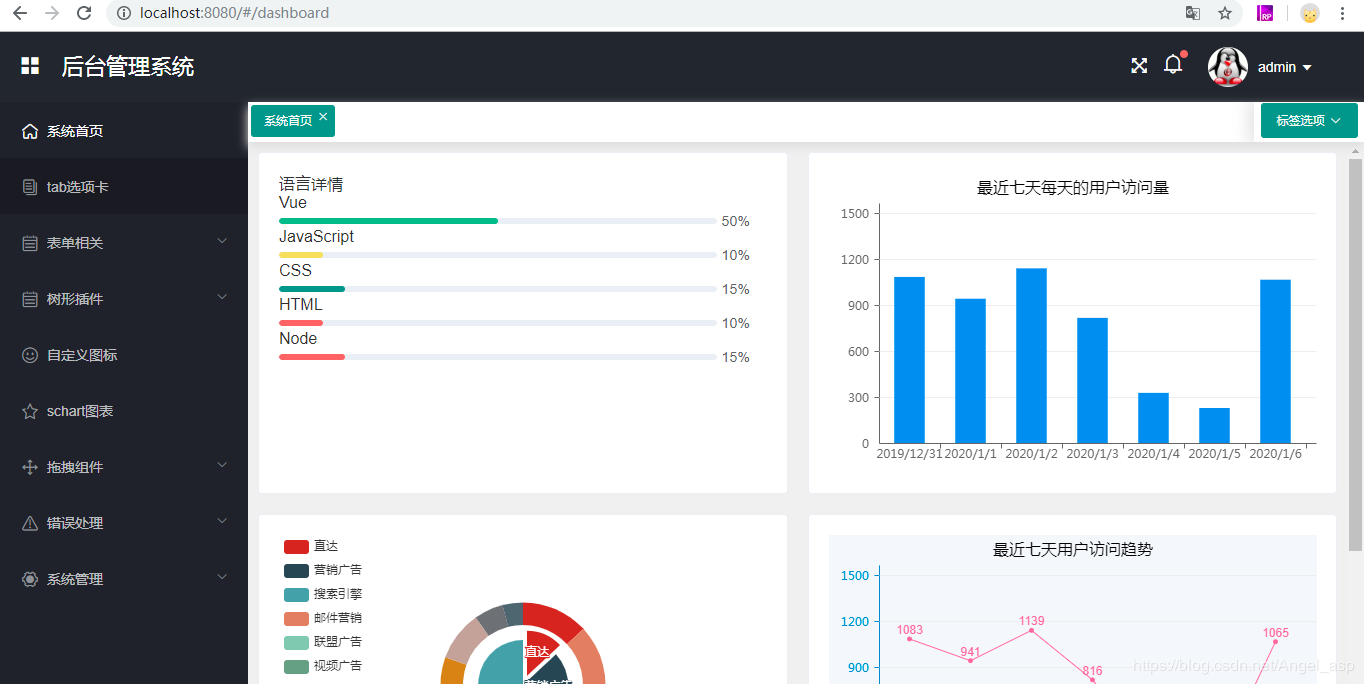Image resolution: width=1364 pixels, height=684 pixels.
Task: Click the site info icon in address bar
Action: coord(124,13)
